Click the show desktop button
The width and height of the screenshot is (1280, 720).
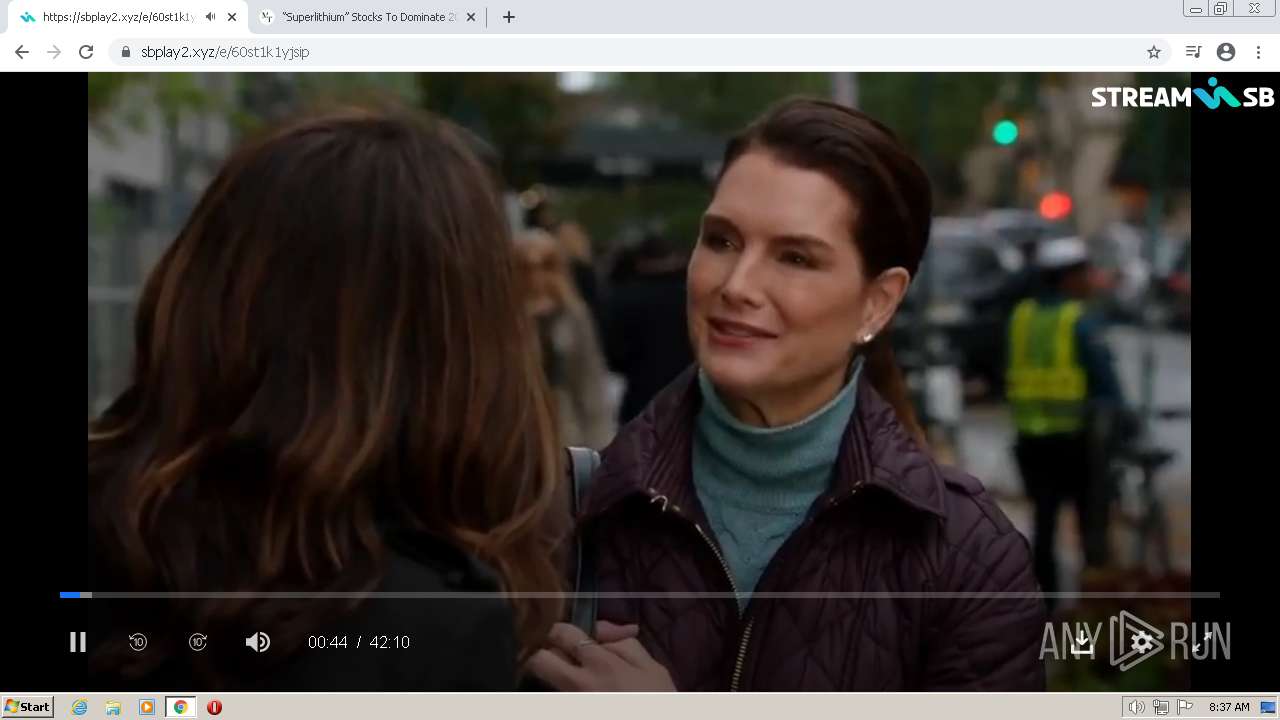[1268, 707]
